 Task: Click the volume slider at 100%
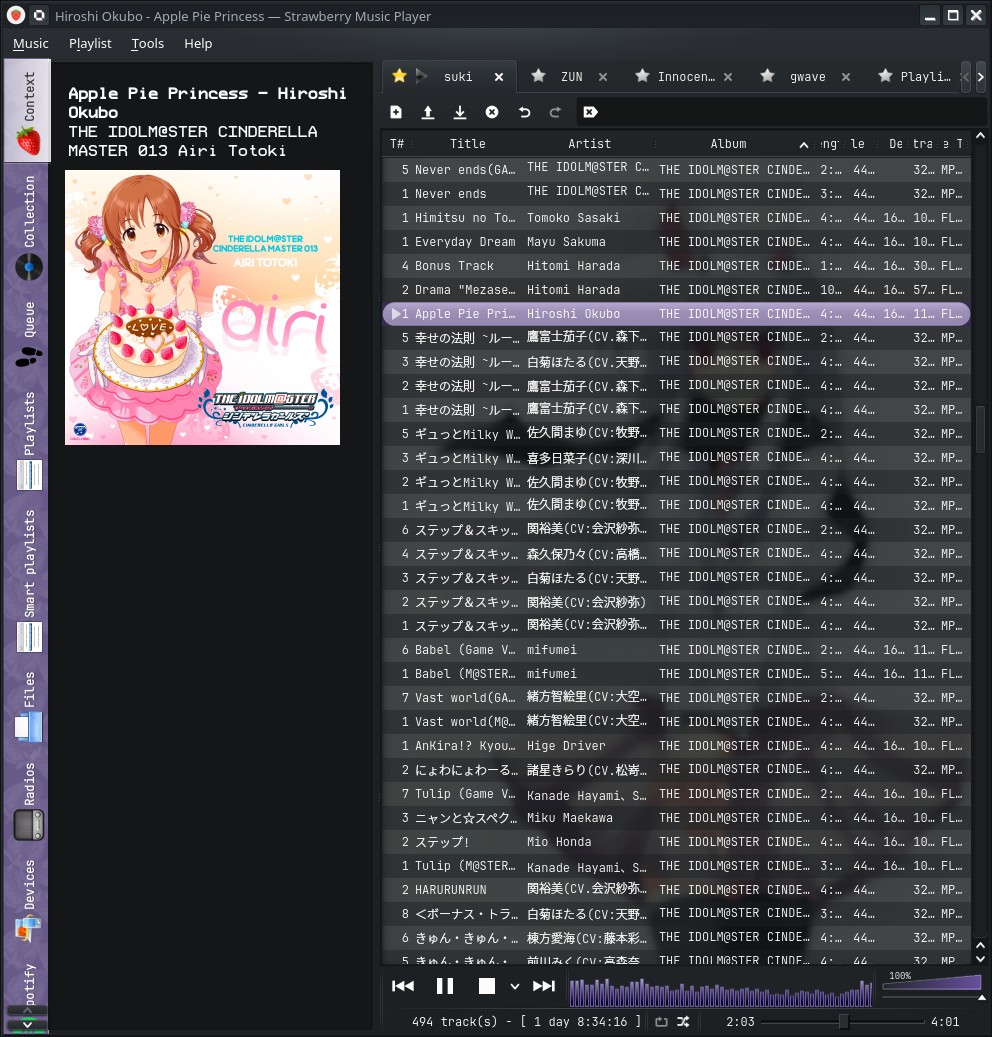click(x=932, y=985)
